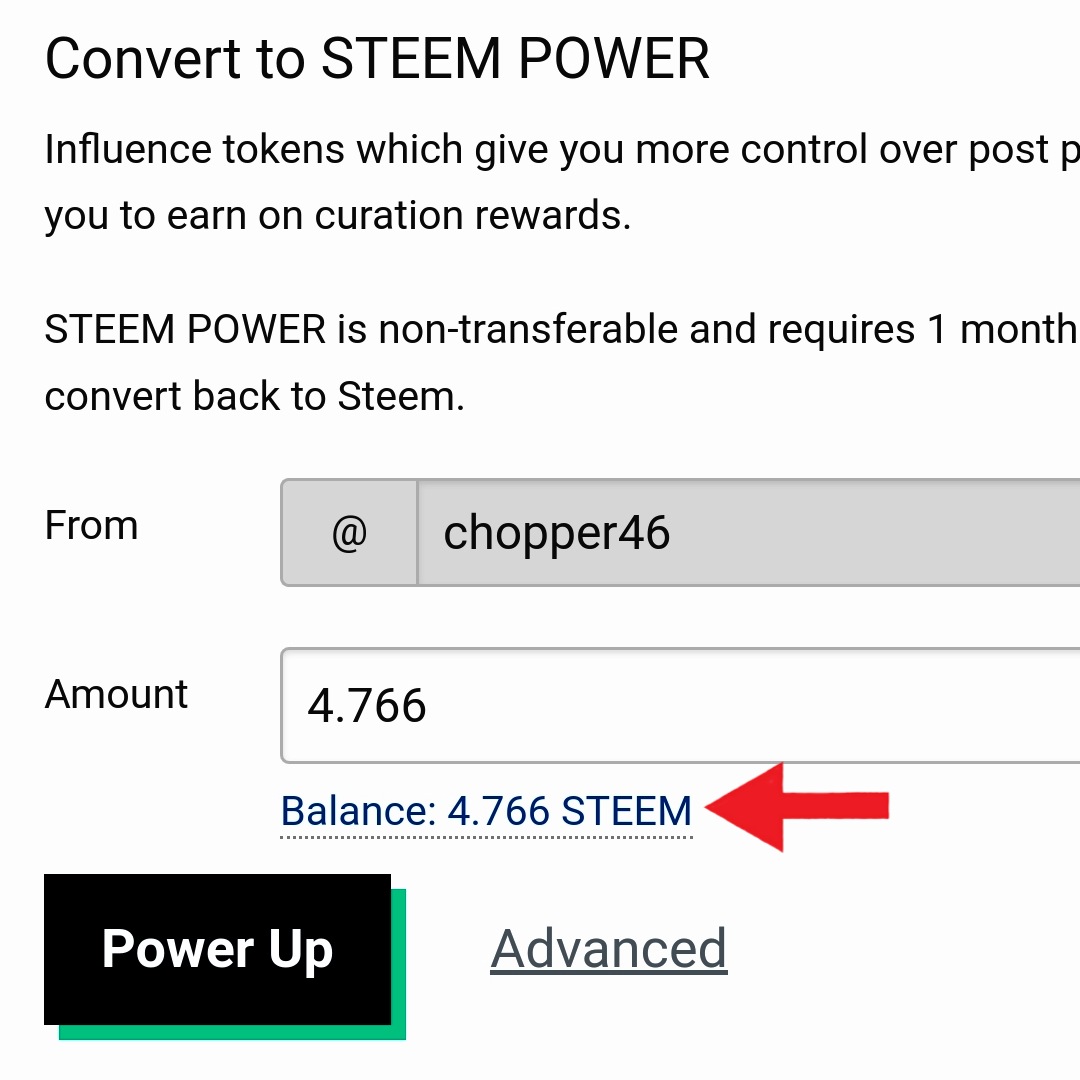
Task: Click the 4.766 value in Amount
Action: tap(366, 706)
